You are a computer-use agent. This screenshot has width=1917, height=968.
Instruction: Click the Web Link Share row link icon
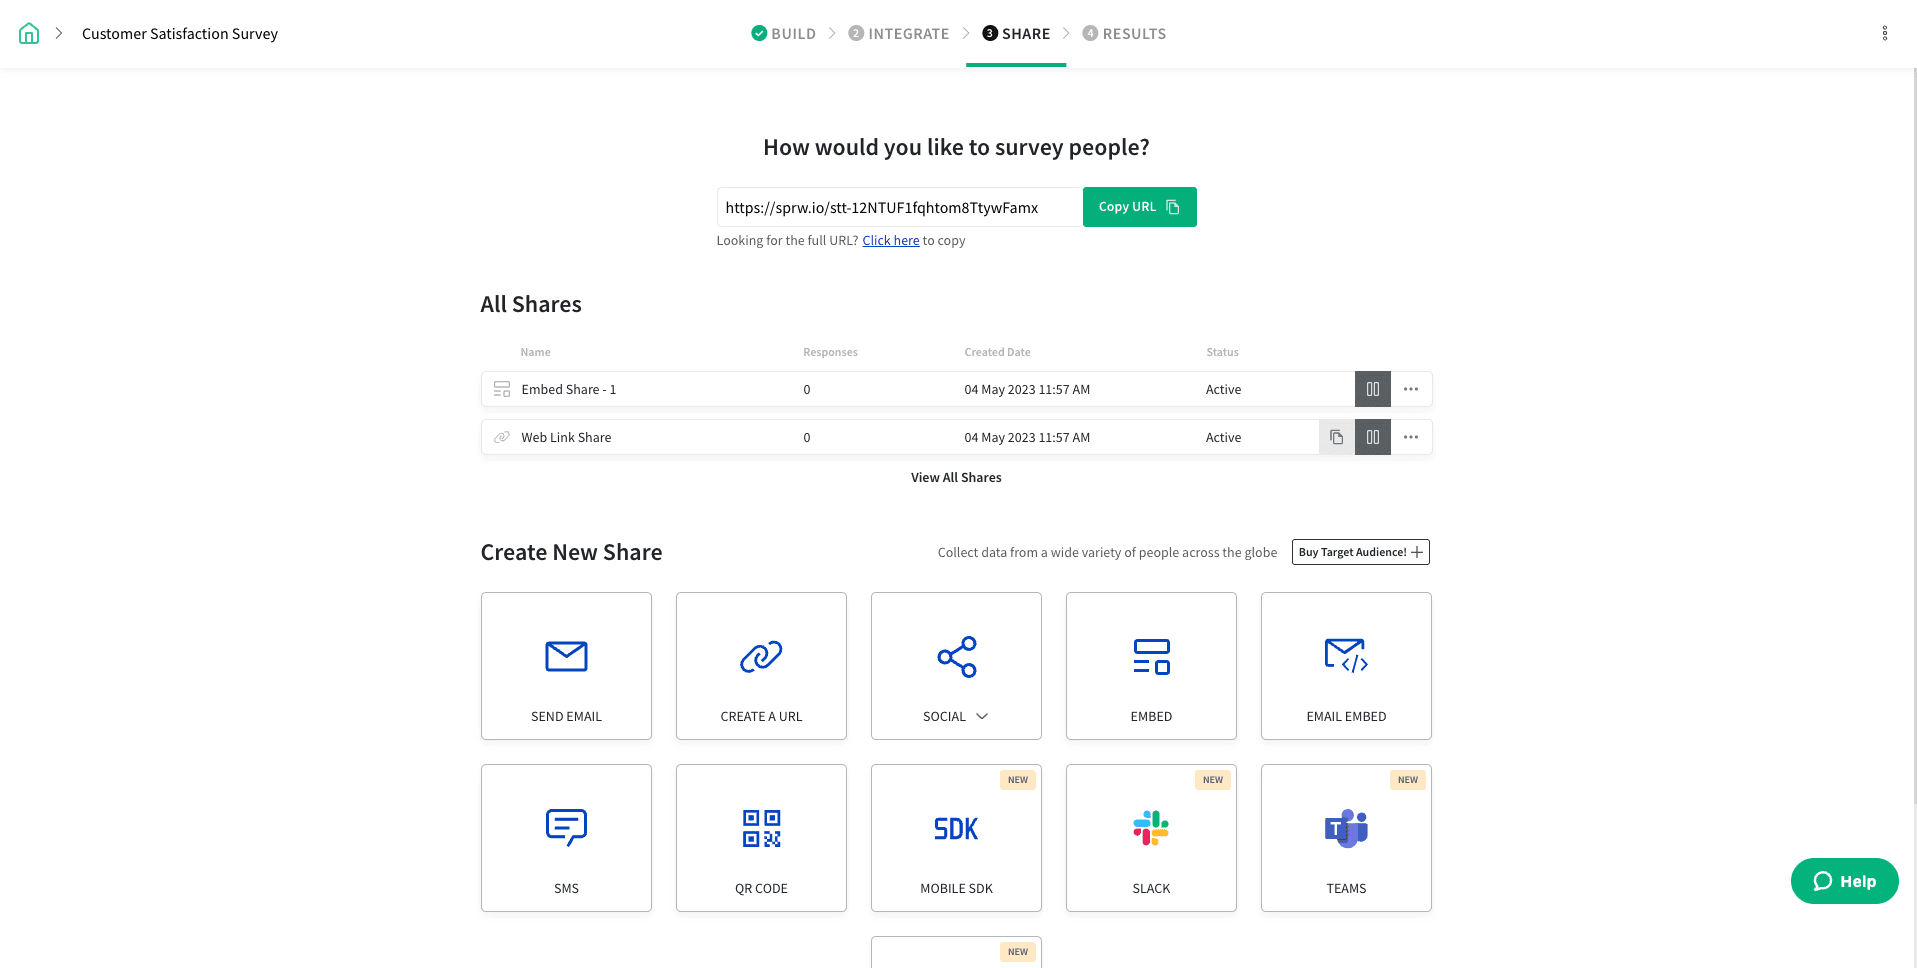click(502, 437)
